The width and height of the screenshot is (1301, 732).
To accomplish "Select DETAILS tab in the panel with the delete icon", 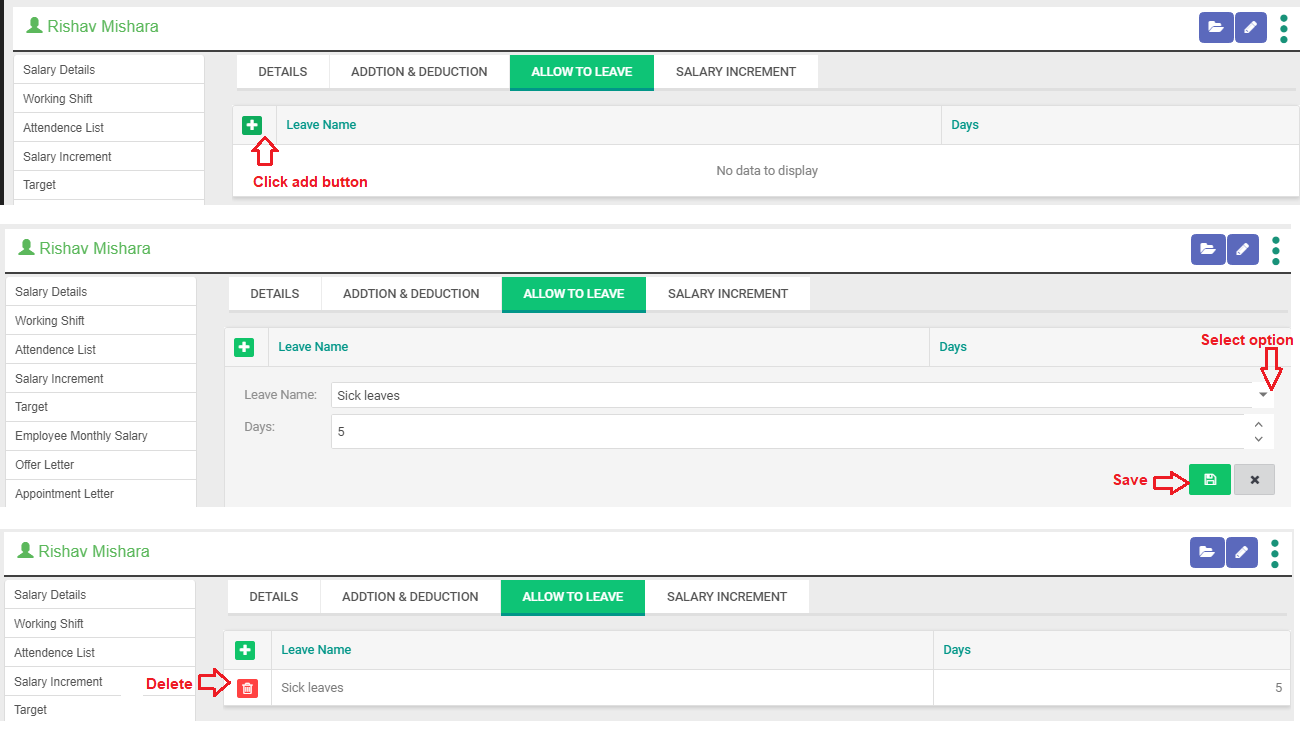I will tap(273, 597).
